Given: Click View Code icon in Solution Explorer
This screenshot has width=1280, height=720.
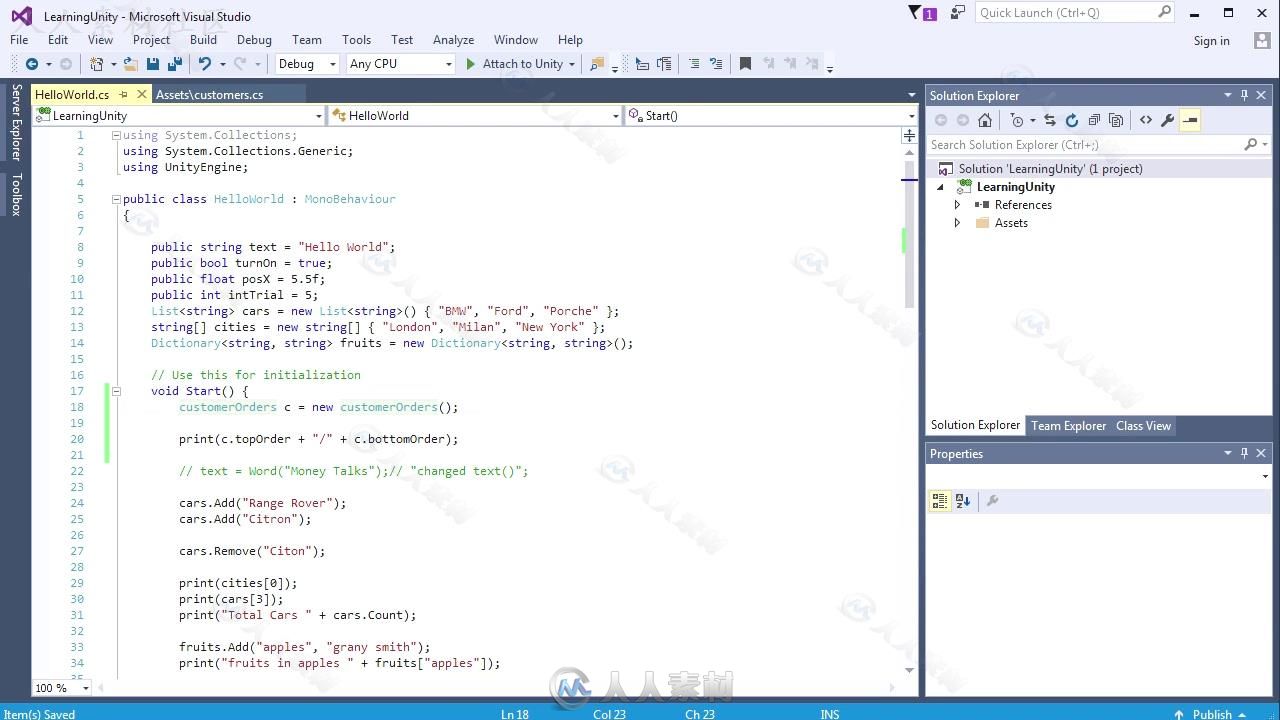Looking at the screenshot, I should tap(1146, 120).
